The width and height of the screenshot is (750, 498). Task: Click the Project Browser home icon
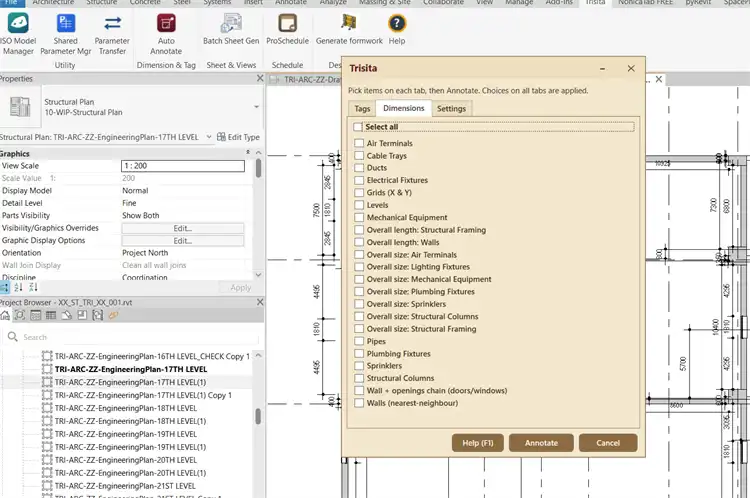[5, 315]
